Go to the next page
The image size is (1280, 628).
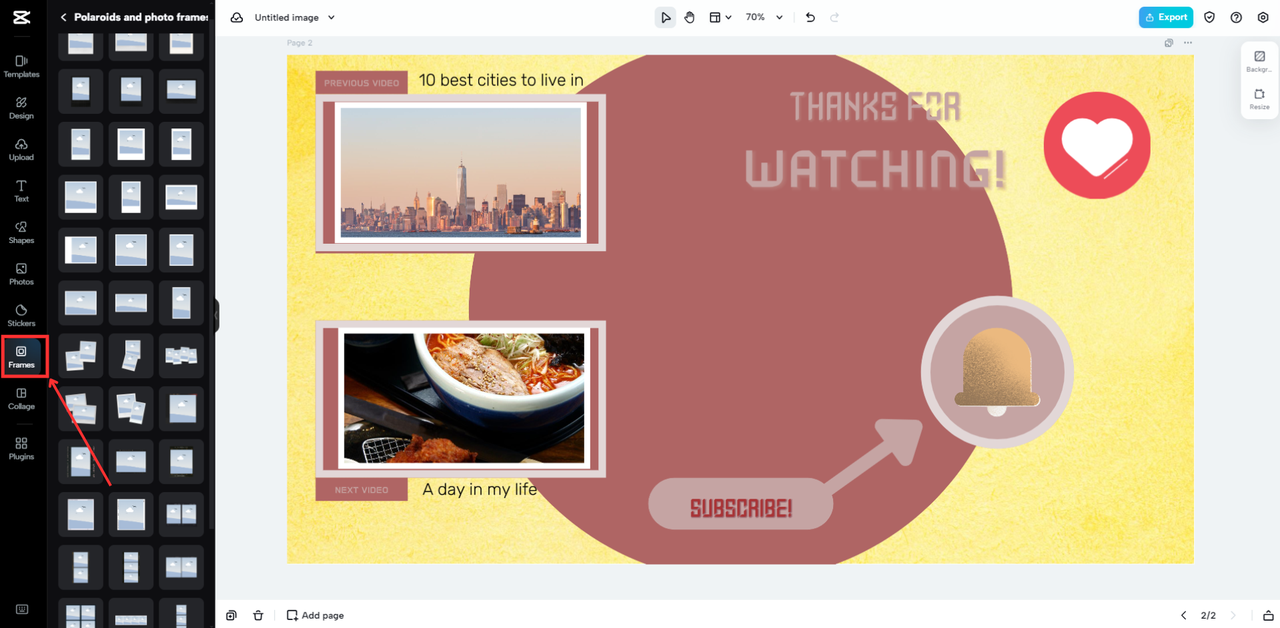pos(1233,615)
